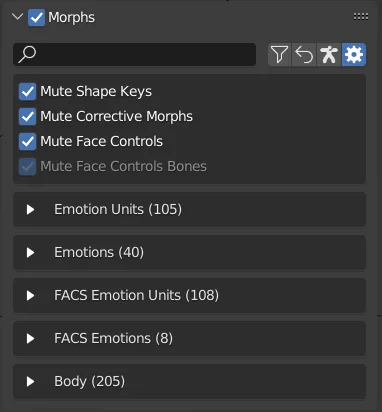382x412 pixels.
Task: Click the magnifying glass search icon
Action: click(27, 54)
